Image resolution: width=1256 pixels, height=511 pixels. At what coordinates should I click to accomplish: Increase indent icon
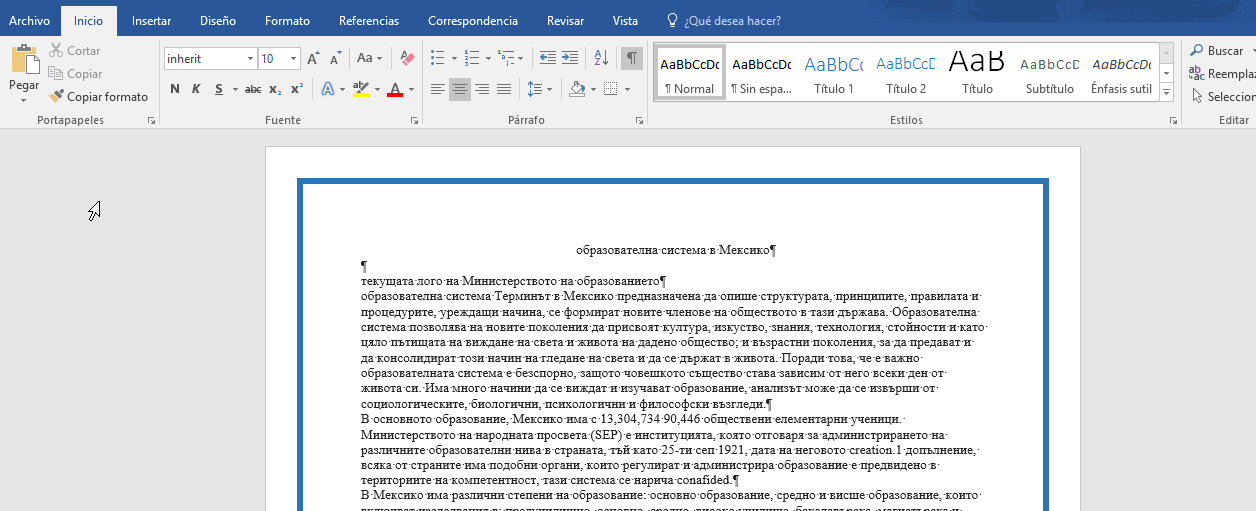(570, 58)
